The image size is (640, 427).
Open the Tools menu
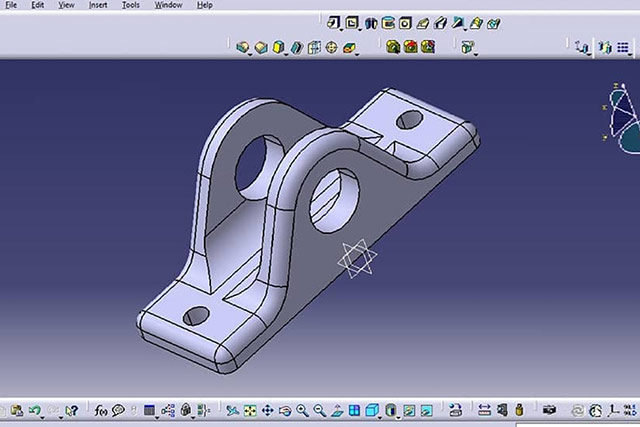[131, 5]
